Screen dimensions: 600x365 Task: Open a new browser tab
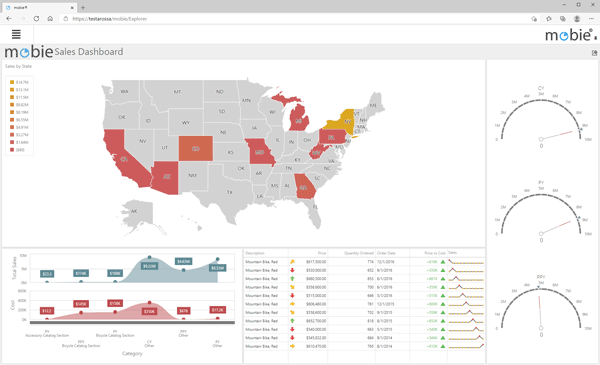click(83, 7)
